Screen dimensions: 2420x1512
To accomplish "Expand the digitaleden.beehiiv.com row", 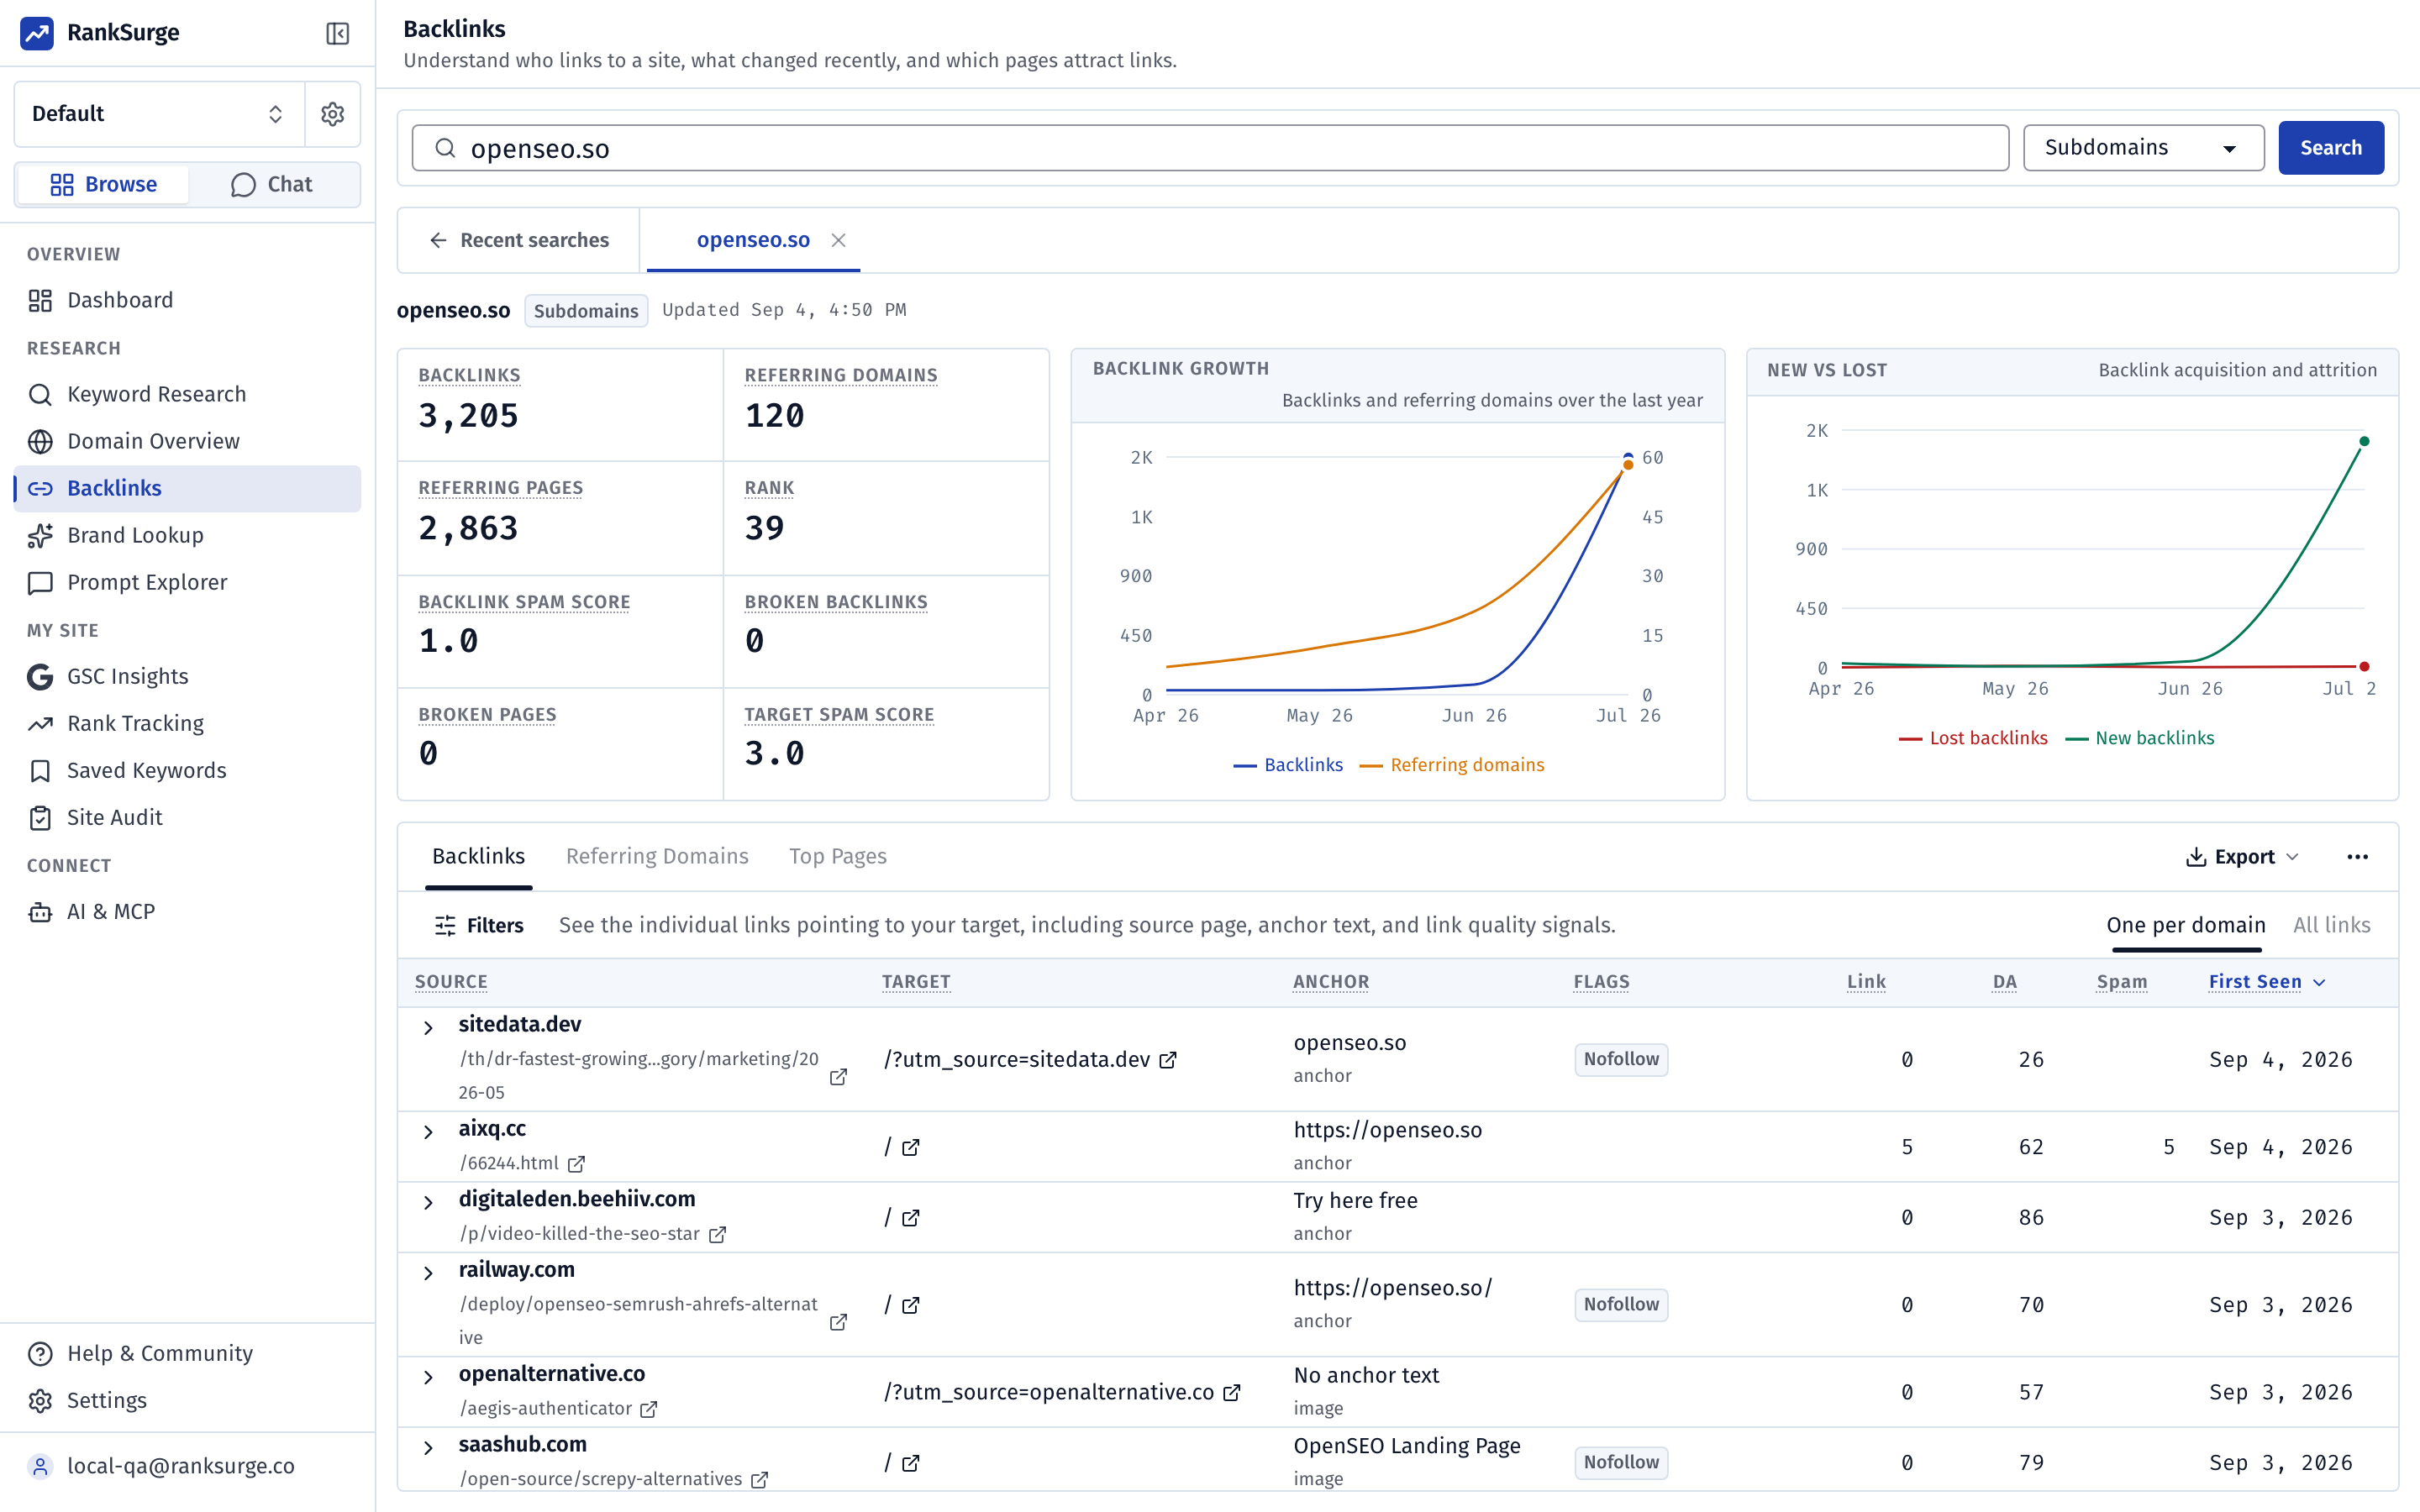I will coord(428,1203).
